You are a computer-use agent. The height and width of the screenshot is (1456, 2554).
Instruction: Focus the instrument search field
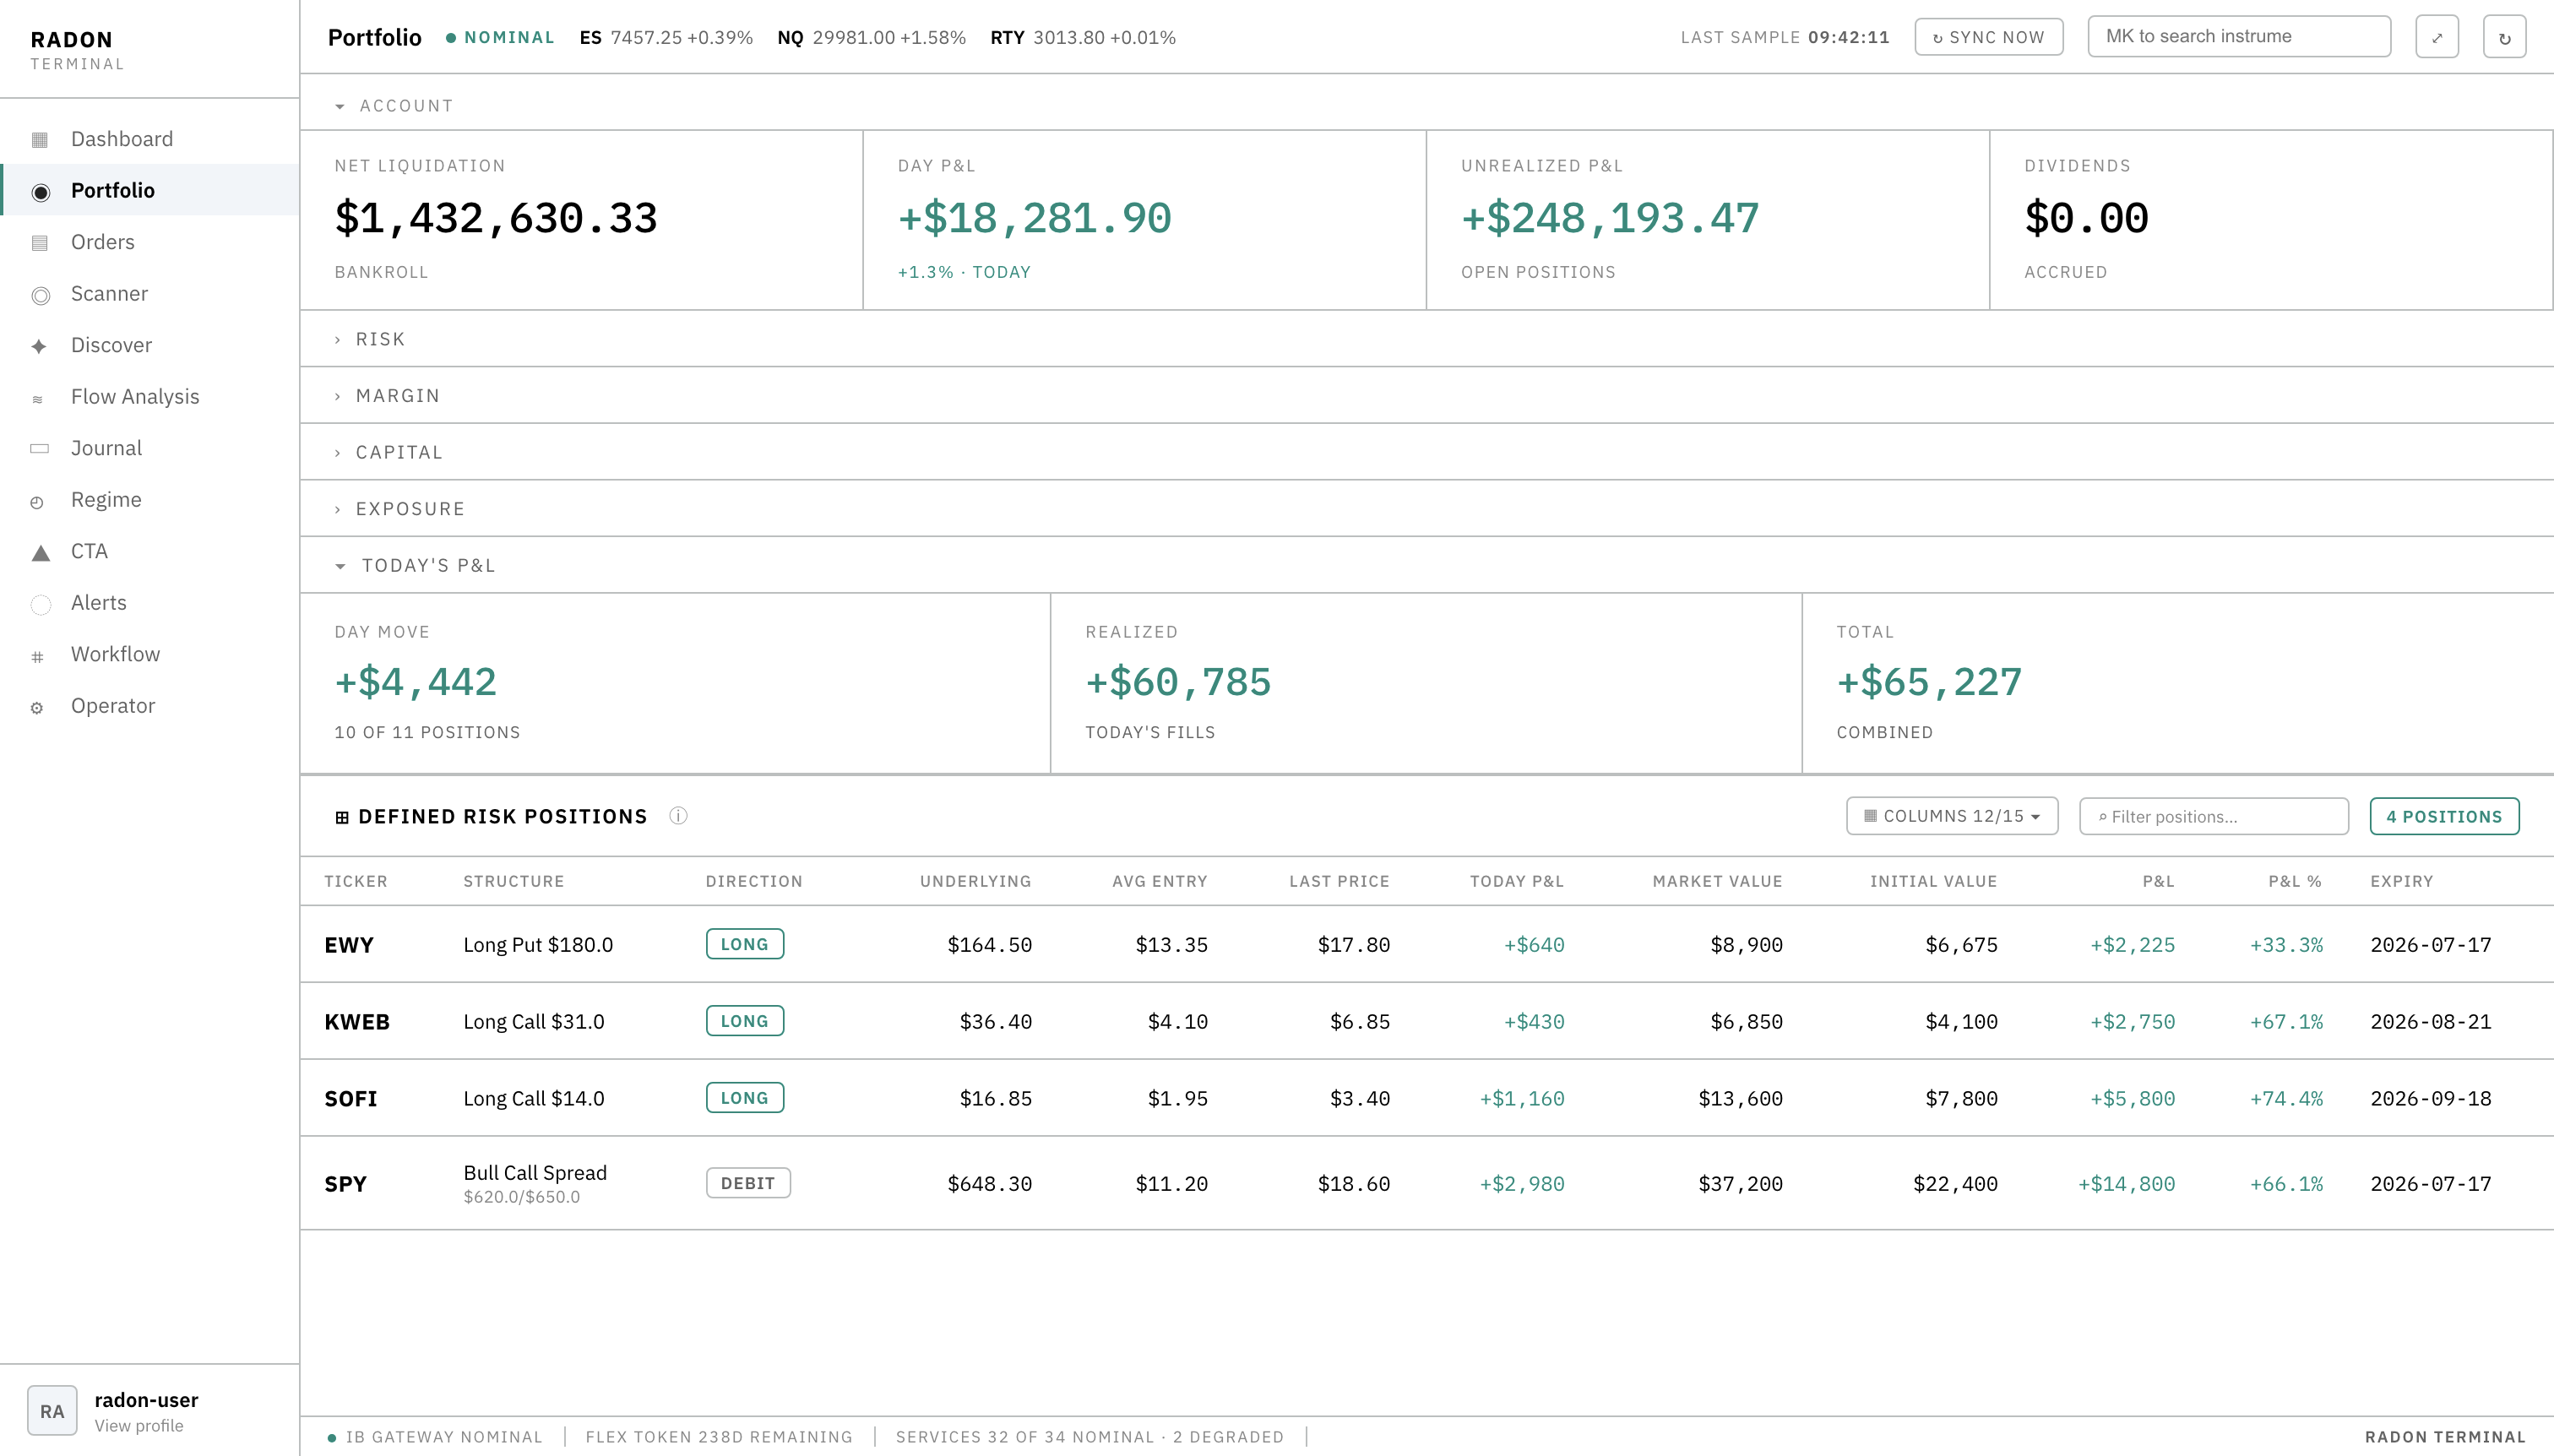click(x=2239, y=37)
